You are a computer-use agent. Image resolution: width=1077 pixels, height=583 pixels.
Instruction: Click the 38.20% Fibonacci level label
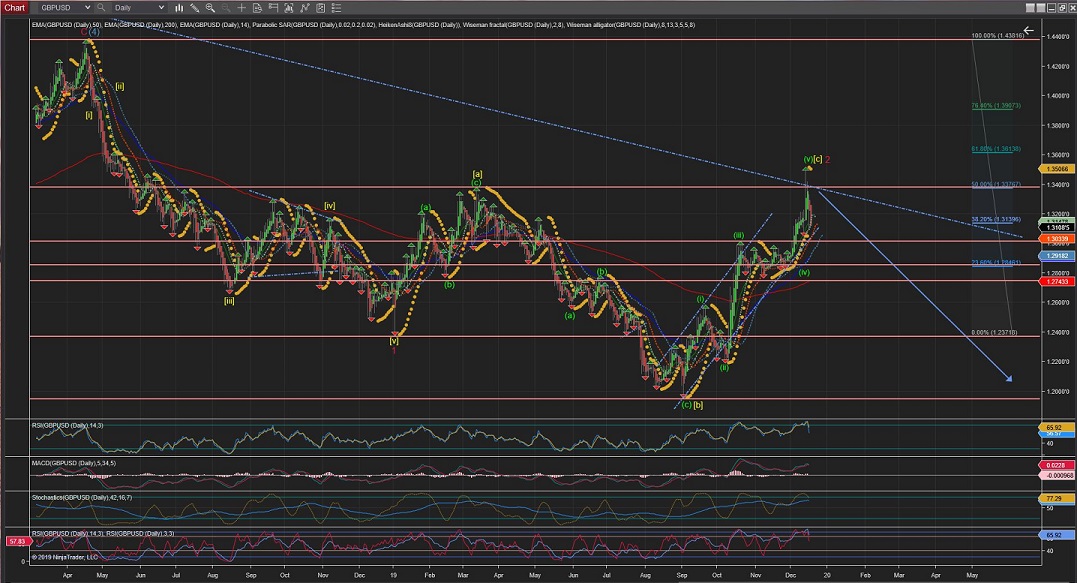[996, 219]
